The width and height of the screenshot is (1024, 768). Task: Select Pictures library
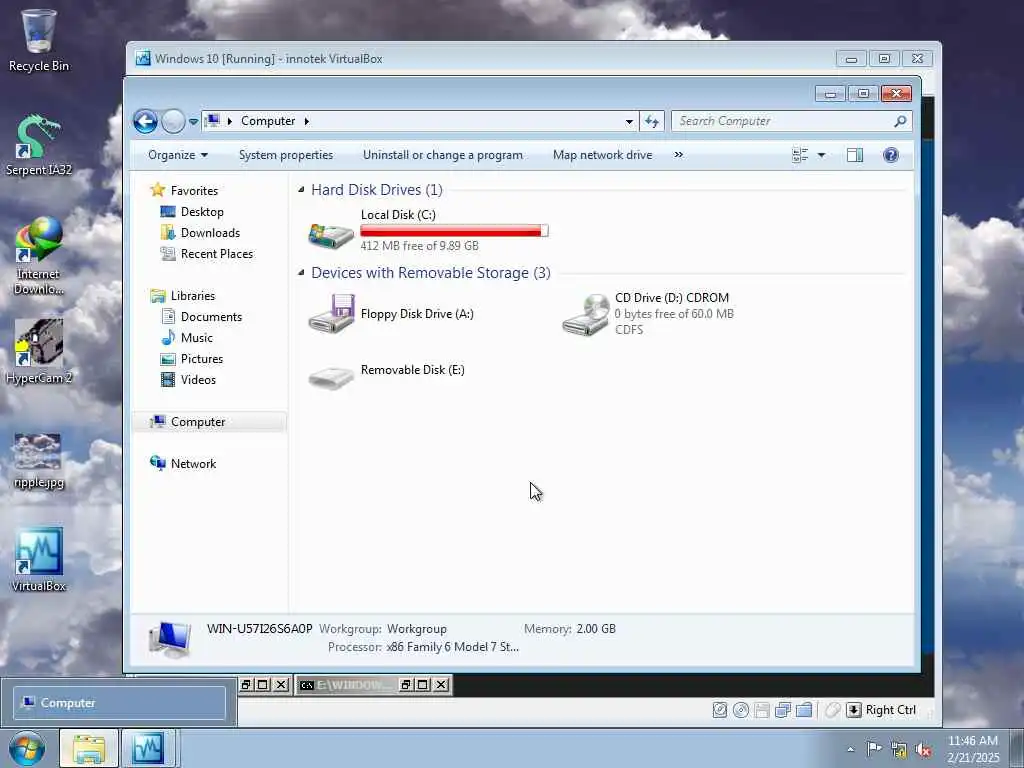pos(202,359)
